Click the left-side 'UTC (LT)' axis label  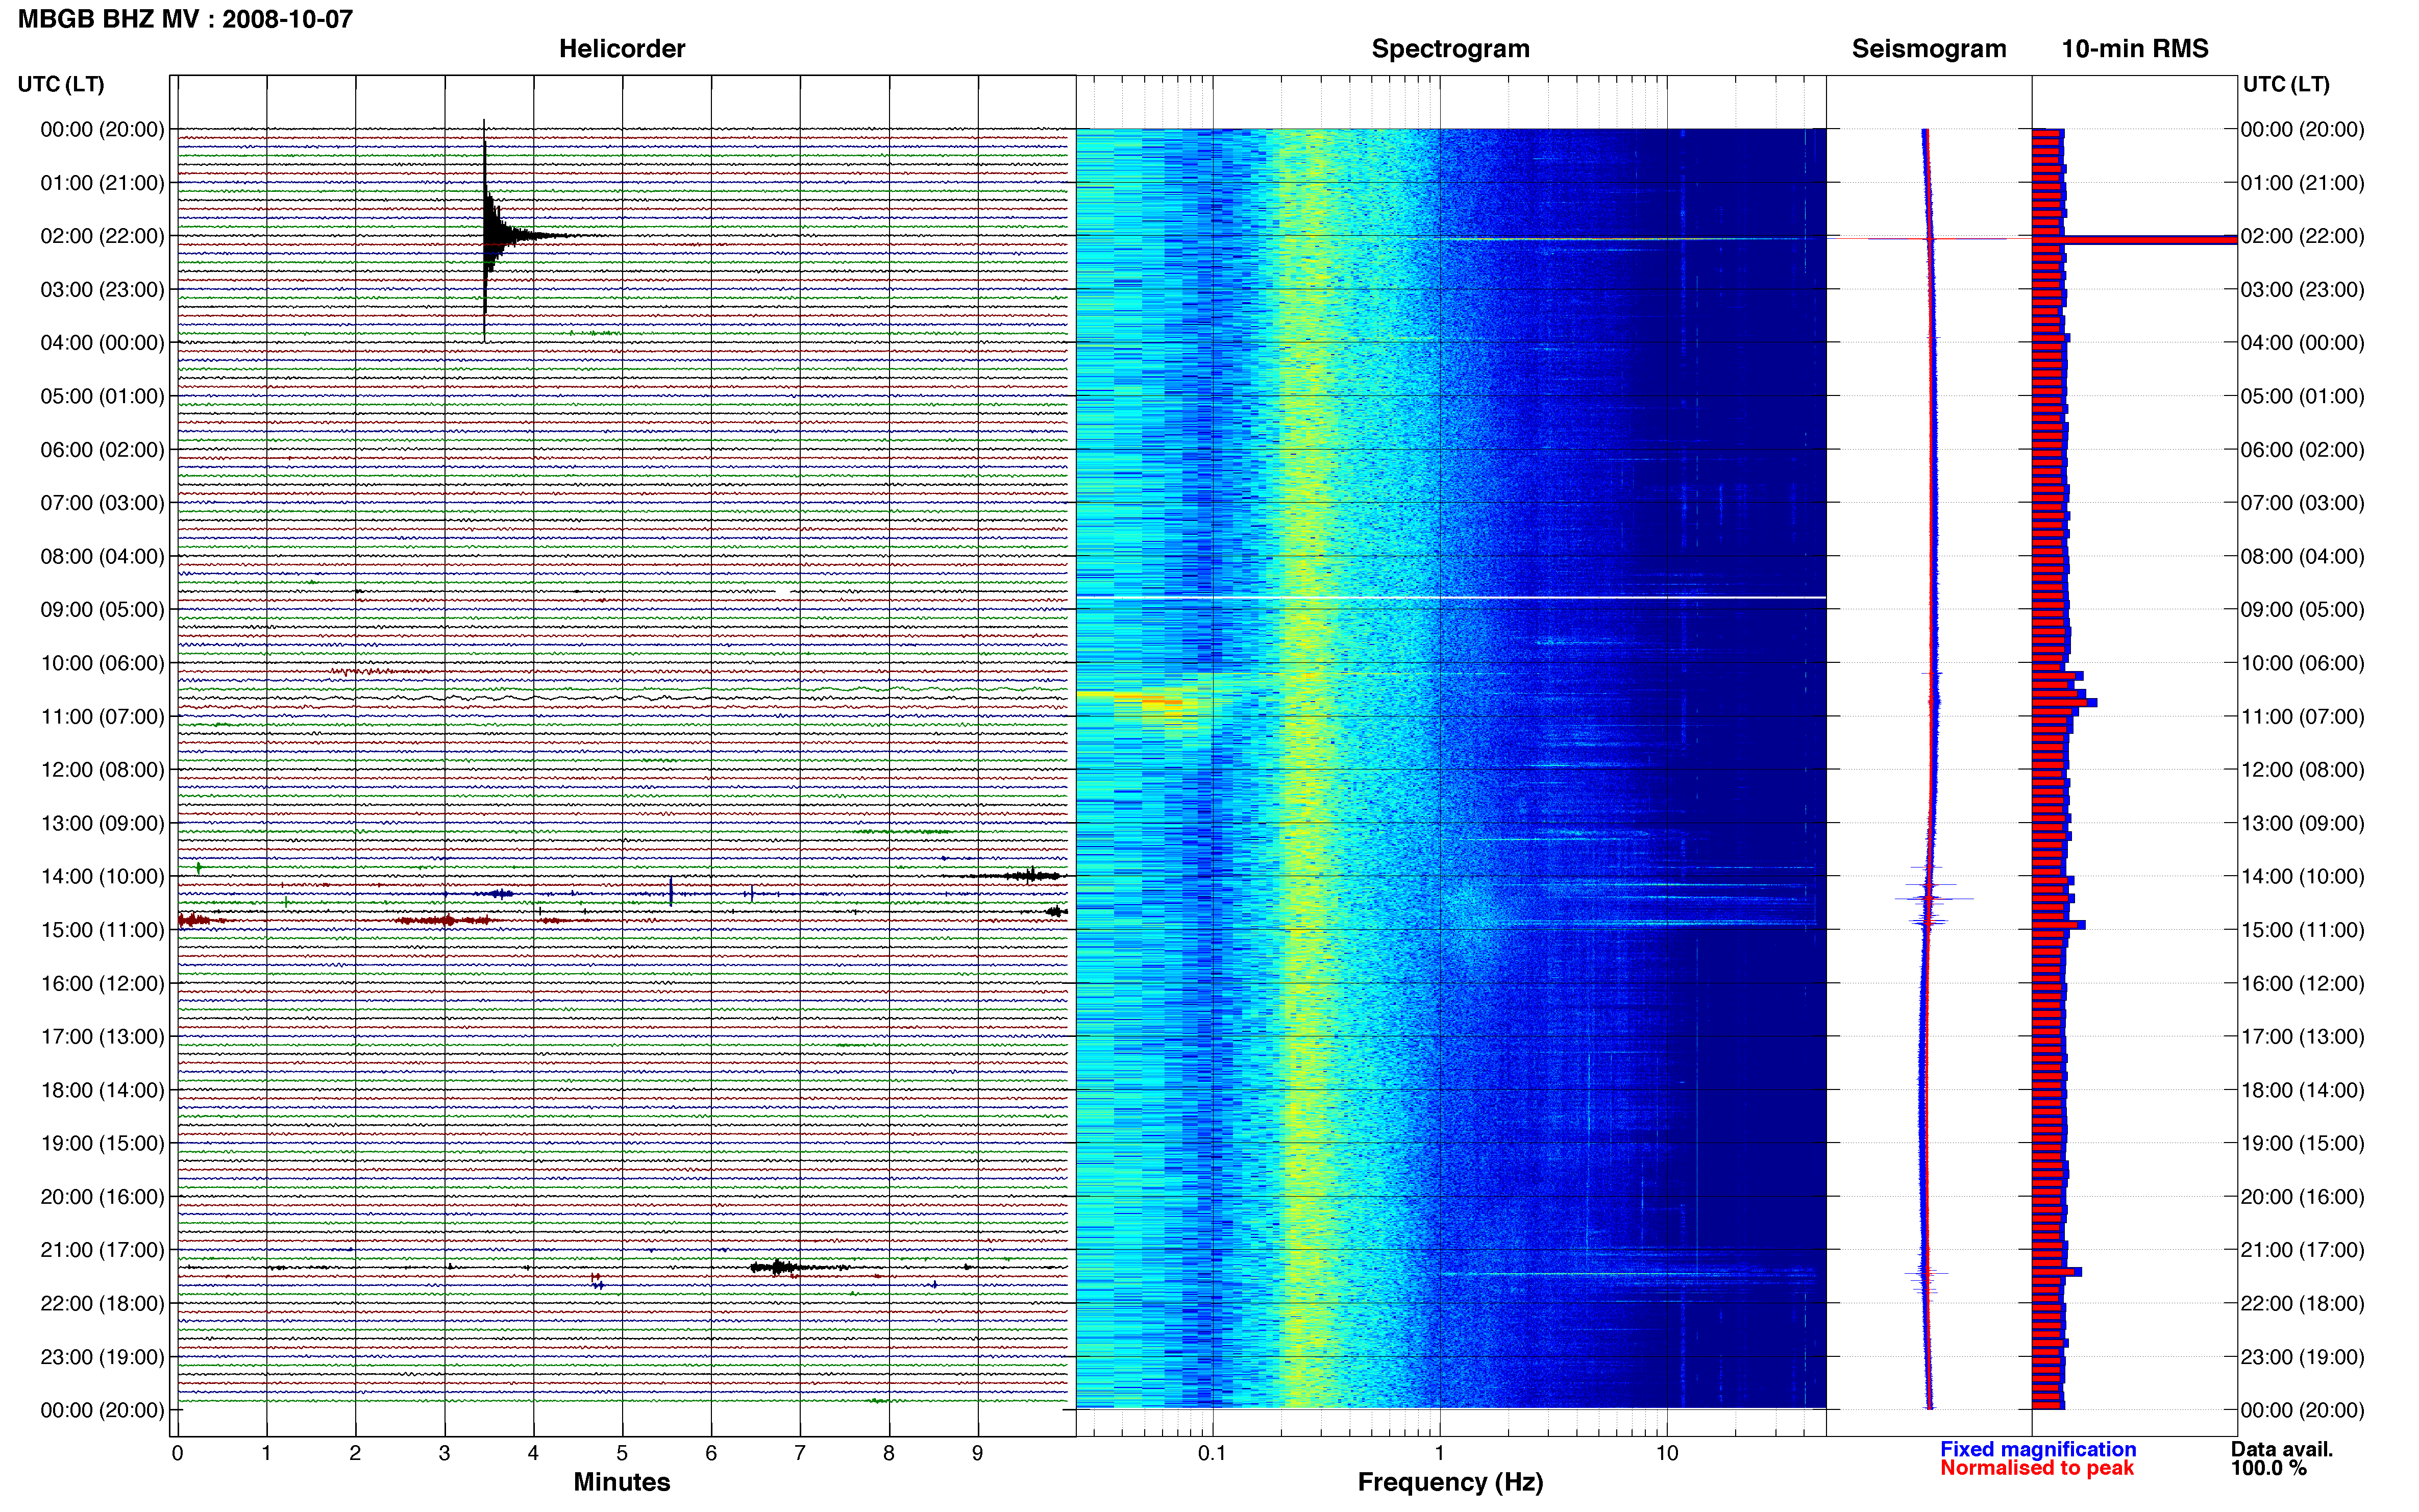(x=61, y=84)
